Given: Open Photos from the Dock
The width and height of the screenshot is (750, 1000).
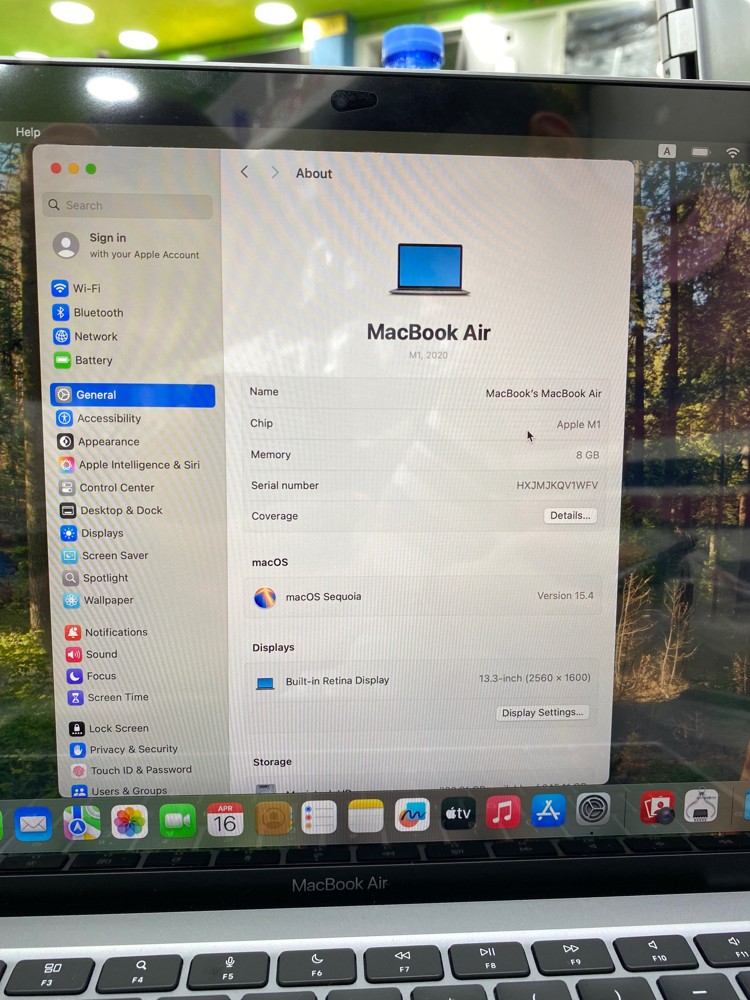Looking at the screenshot, I should point(129,821).
